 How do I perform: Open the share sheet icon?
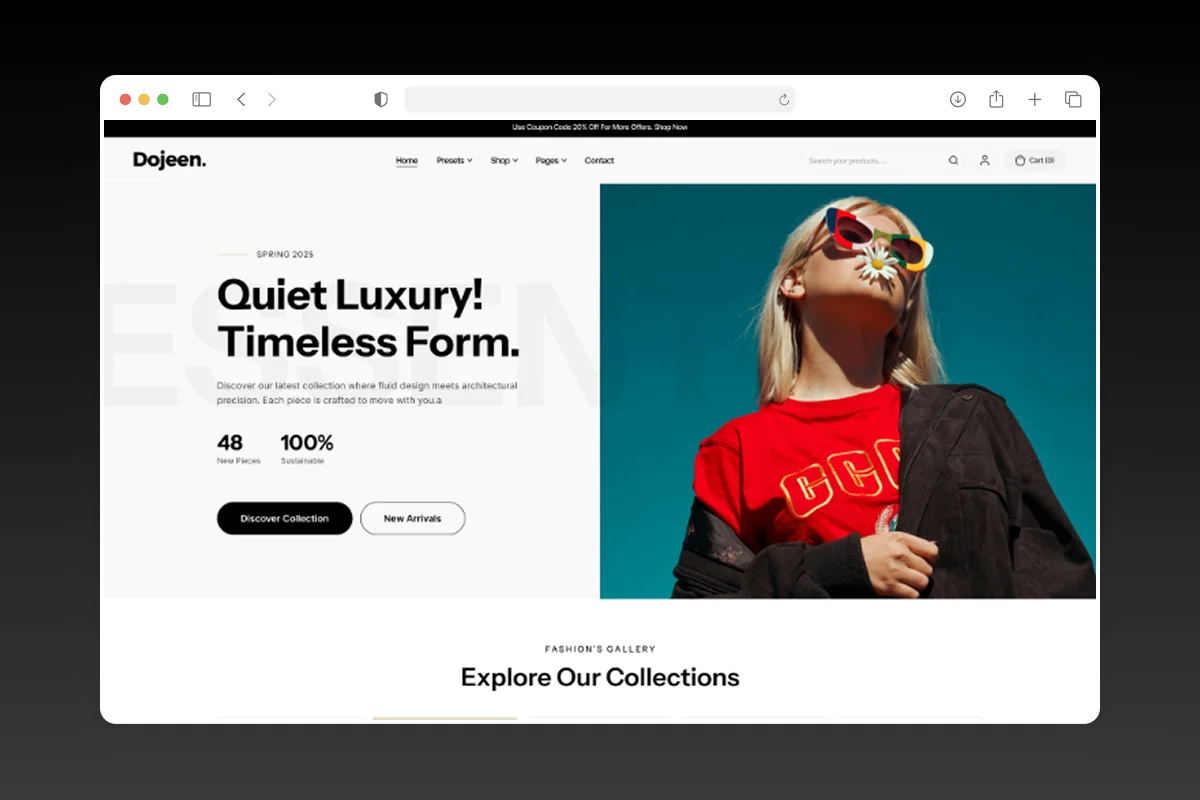pyautogui.click(x=996, y=99)
